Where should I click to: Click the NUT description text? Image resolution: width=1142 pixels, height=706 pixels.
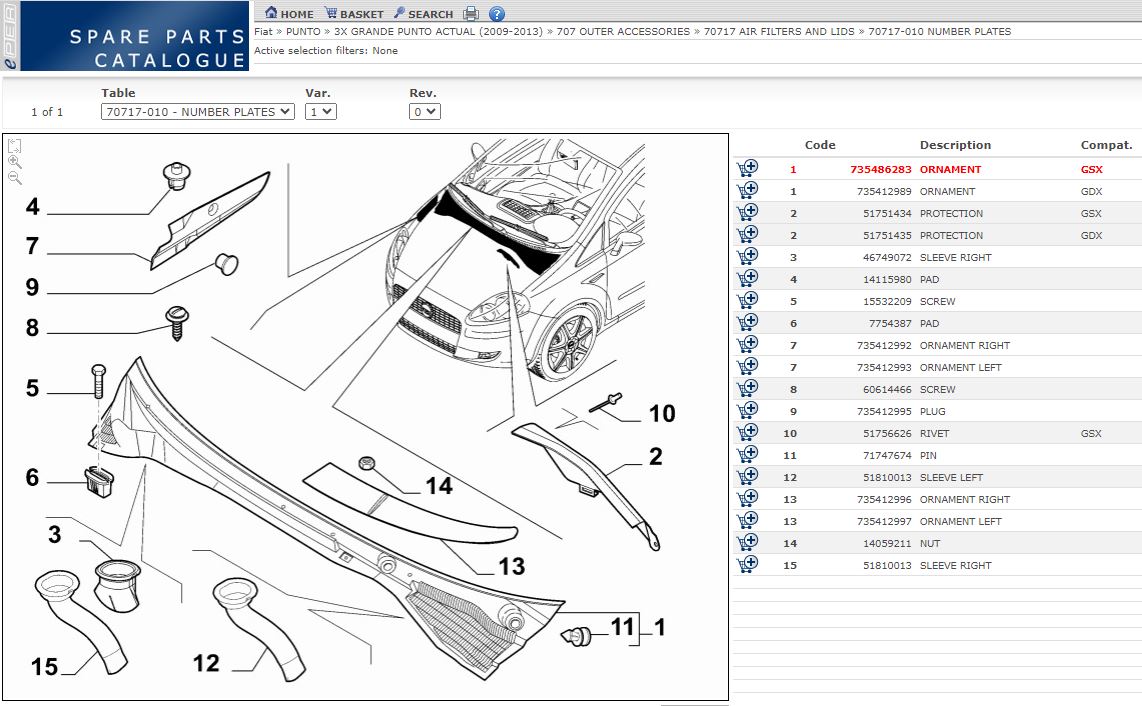pyautogui.click(x=930, y=543)
